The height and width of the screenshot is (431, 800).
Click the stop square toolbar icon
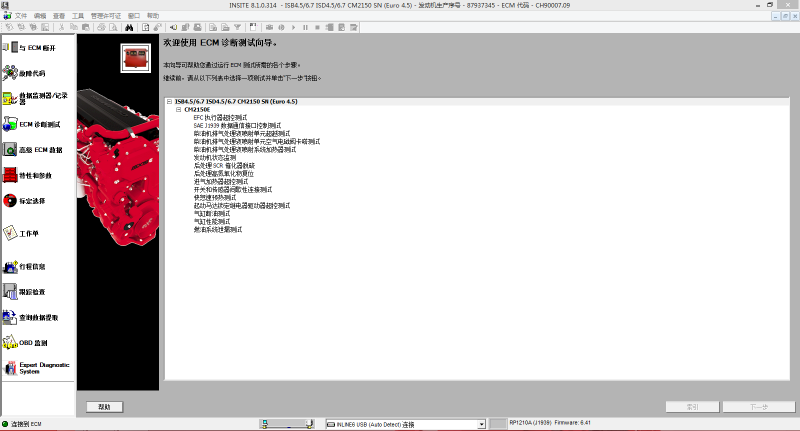317,27
